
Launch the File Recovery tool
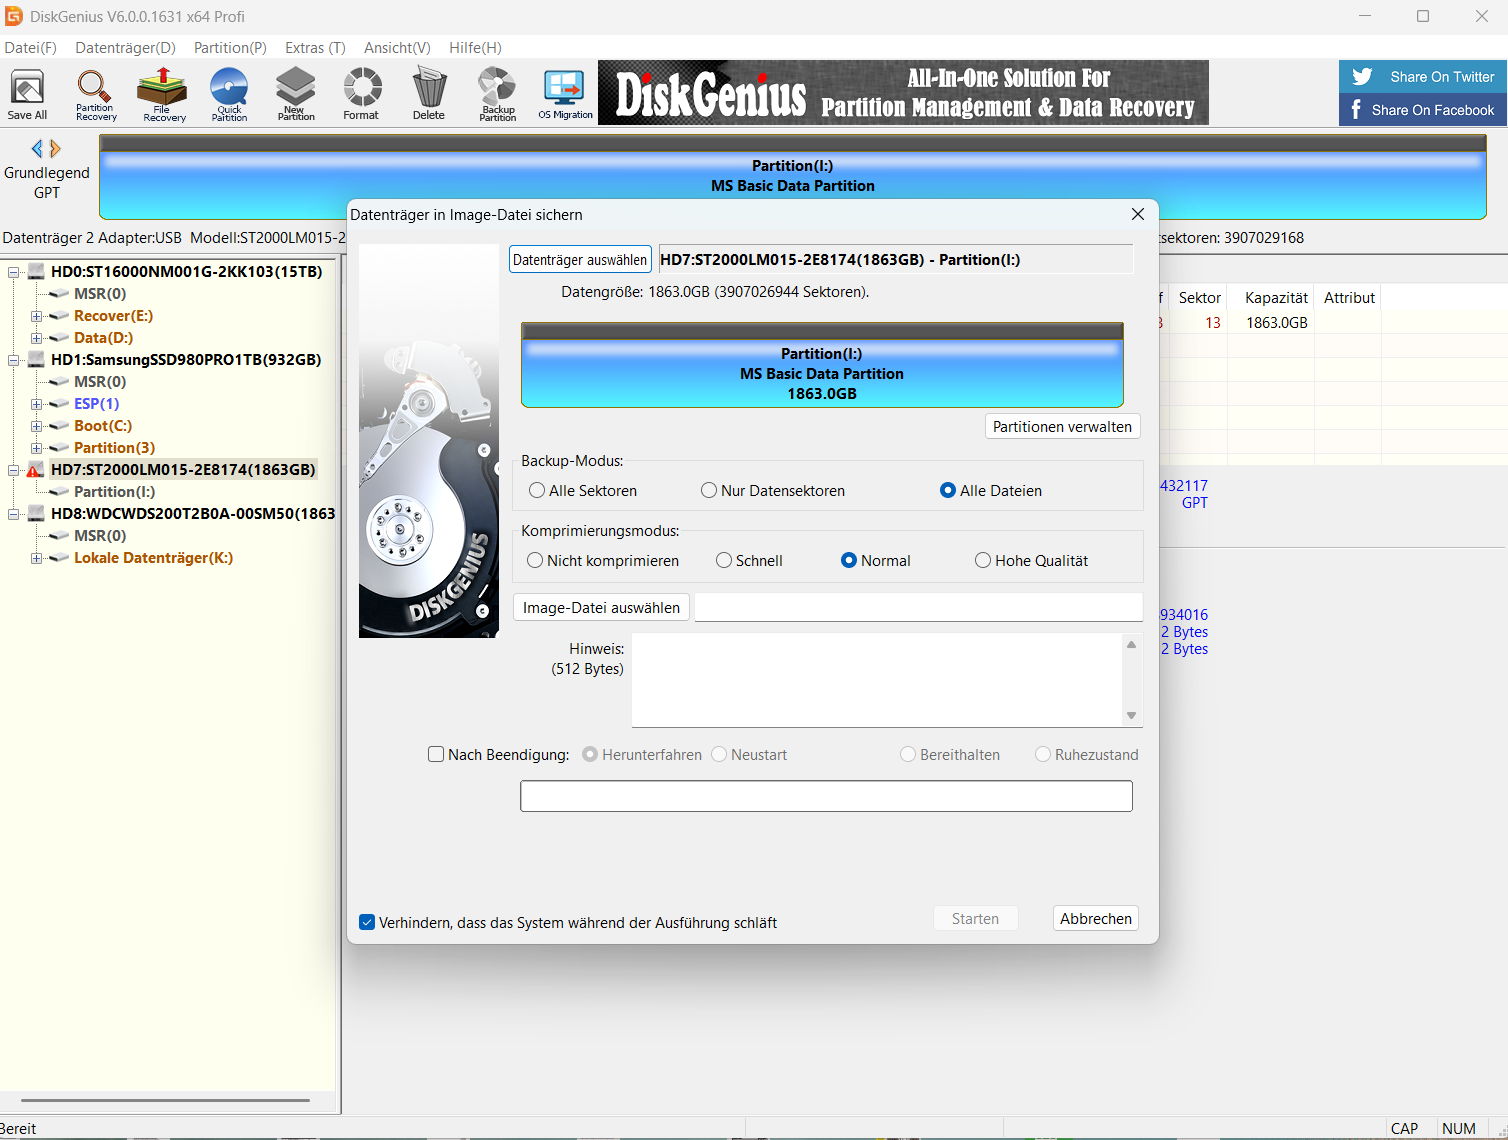click(163, 95)
